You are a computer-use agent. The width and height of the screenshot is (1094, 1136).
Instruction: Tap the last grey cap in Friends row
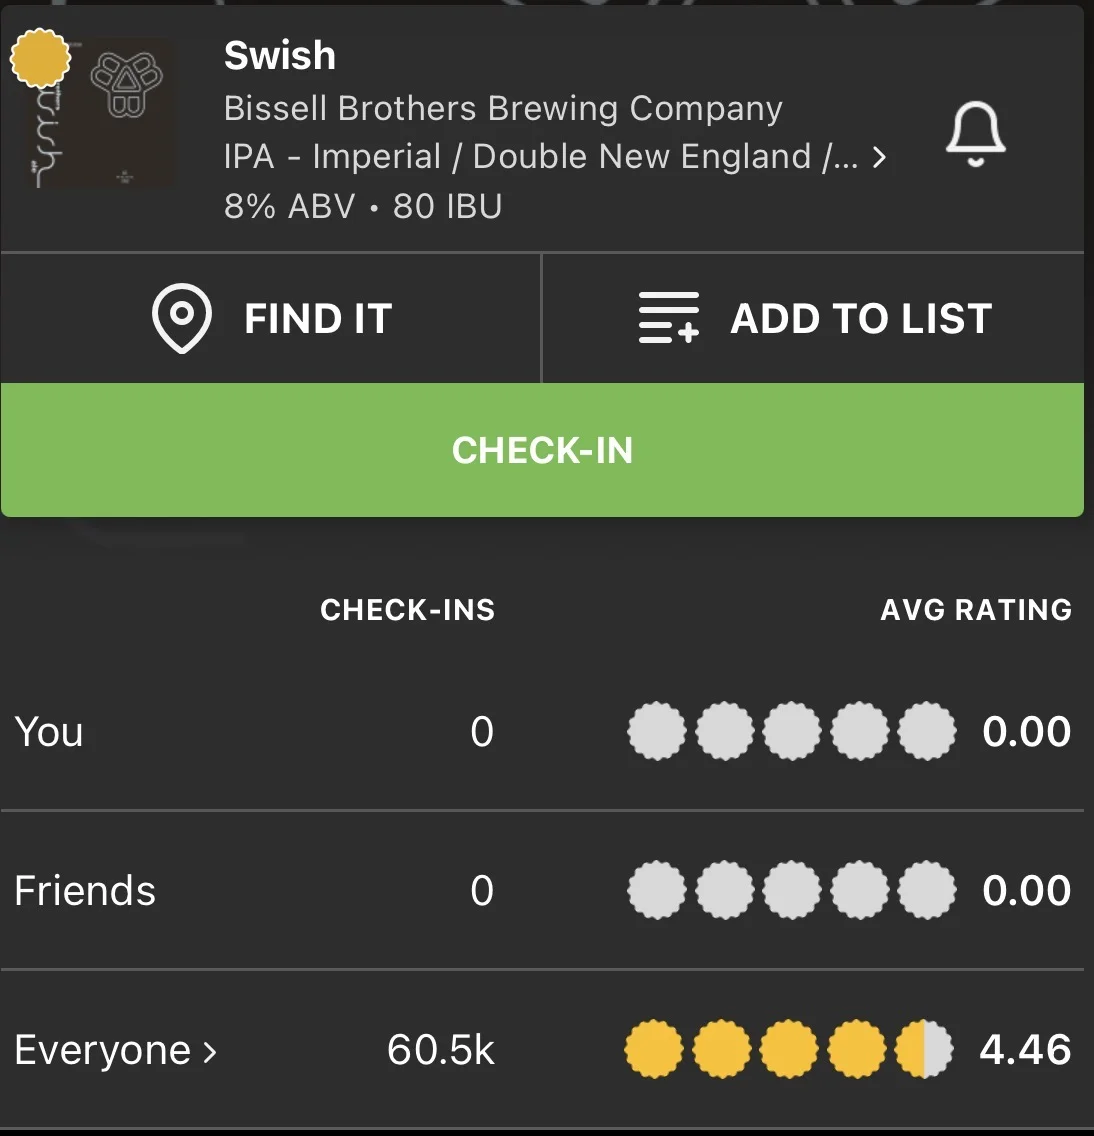pos(927,890)
